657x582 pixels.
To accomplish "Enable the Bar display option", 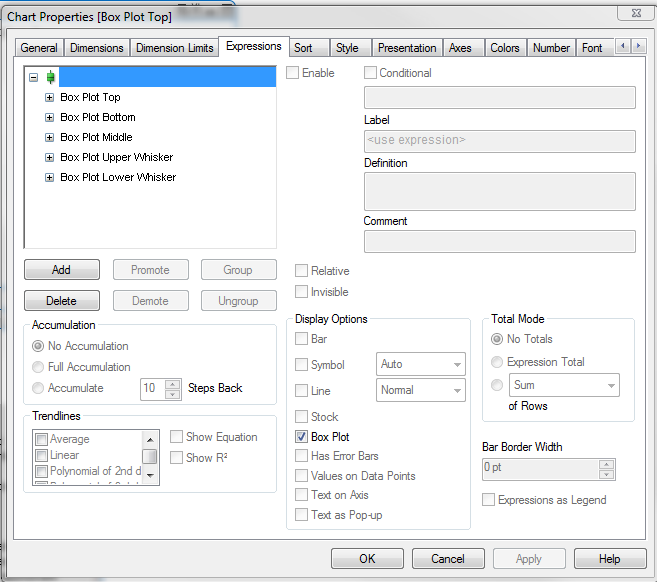I will point(301,339).
